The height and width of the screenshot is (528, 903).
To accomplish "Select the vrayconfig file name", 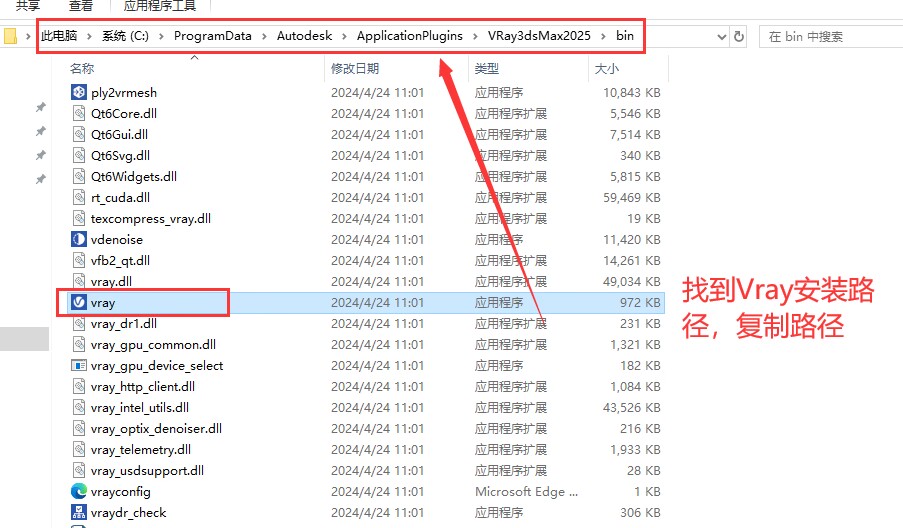I will tap(121, 492).
